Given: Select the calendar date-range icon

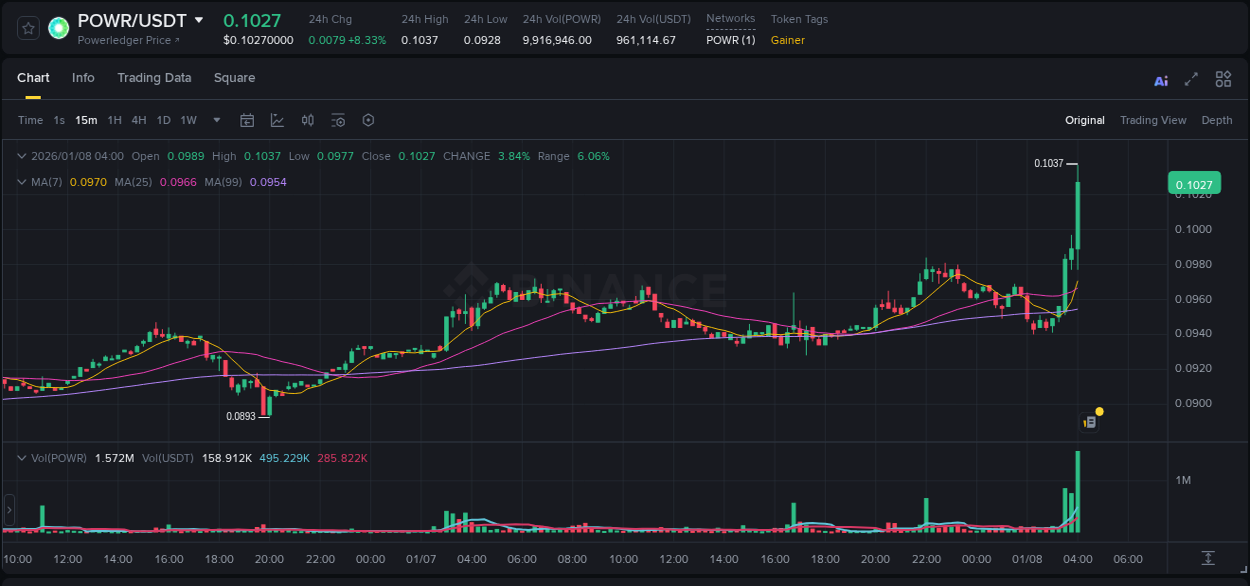Looking at the screenshot, I should click(247, 120).
